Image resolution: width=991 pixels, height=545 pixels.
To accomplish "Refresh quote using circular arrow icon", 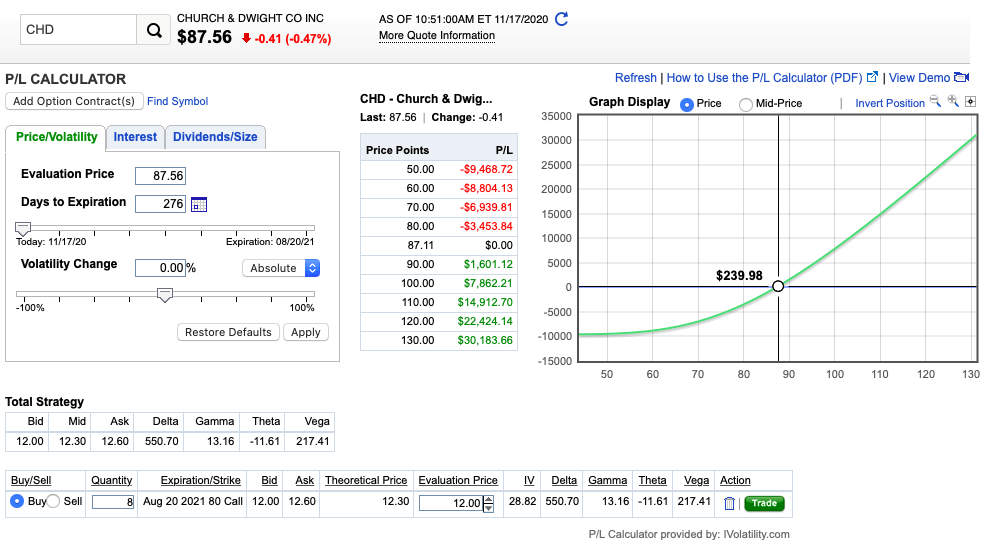I will point(561,19).
